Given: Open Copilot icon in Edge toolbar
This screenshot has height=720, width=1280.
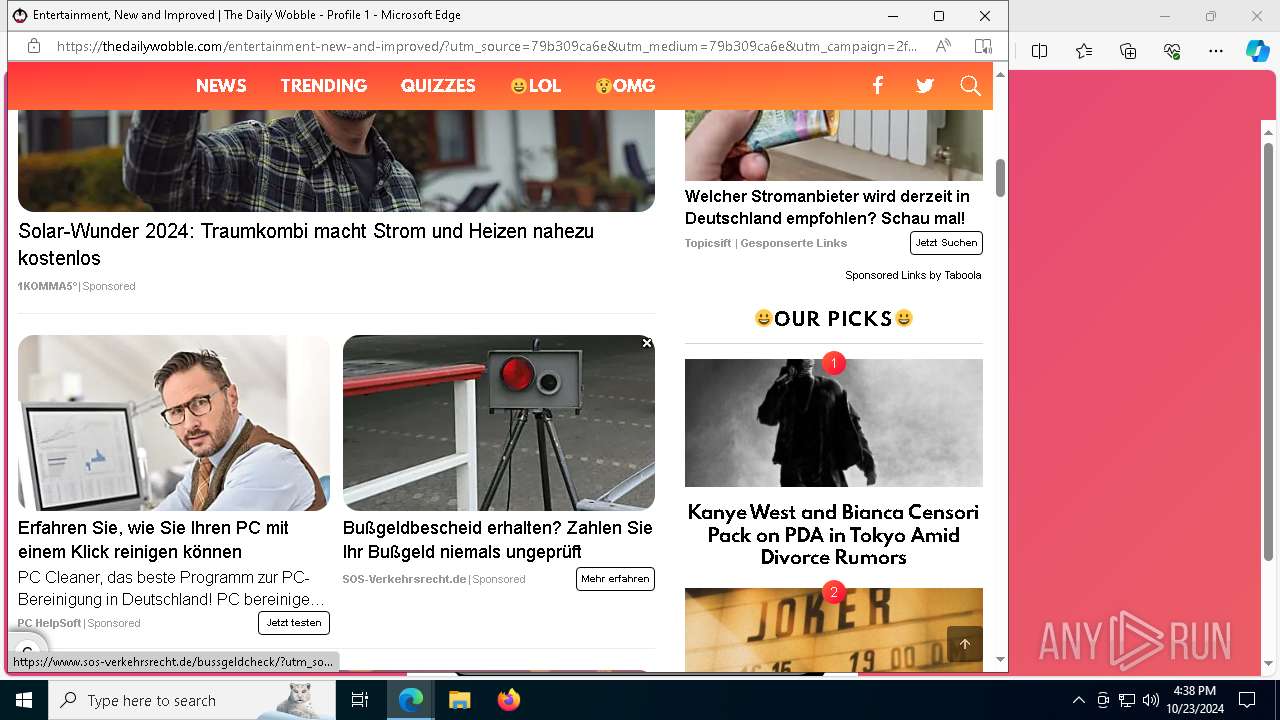Looking at the screenshot, I should pyautogui.click(x=1257, y=51).
